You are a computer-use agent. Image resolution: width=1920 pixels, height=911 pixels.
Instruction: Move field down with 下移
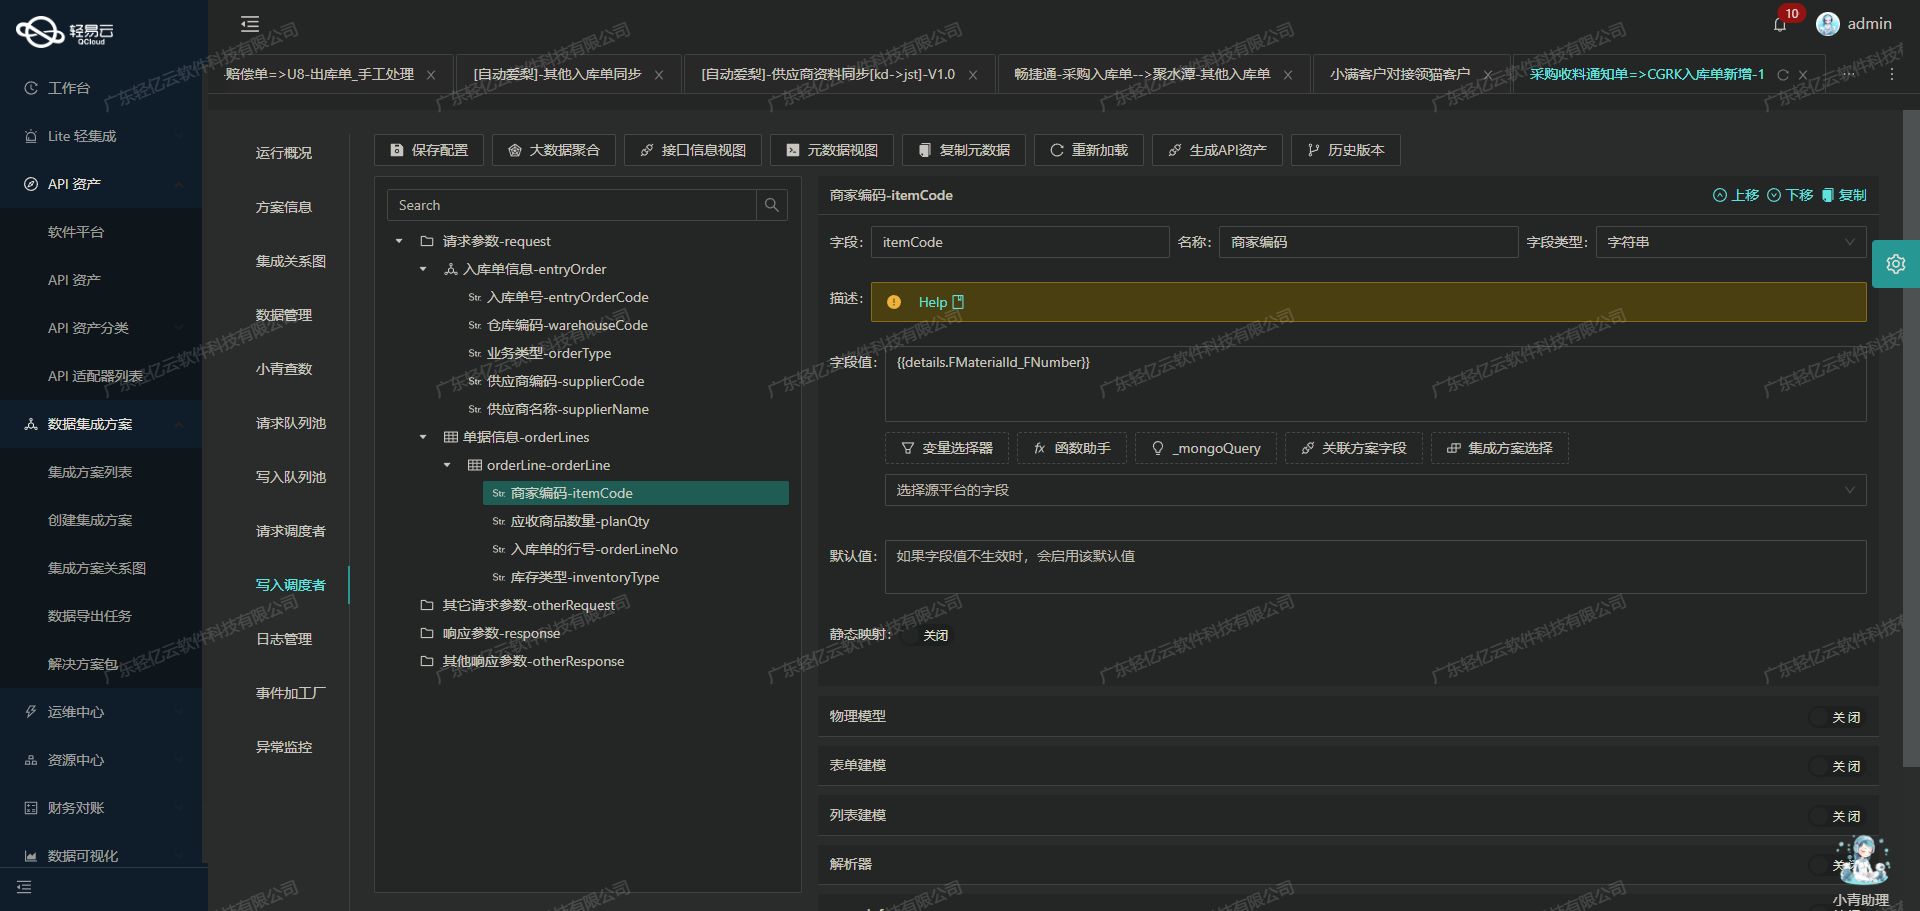click(1790, 195)
